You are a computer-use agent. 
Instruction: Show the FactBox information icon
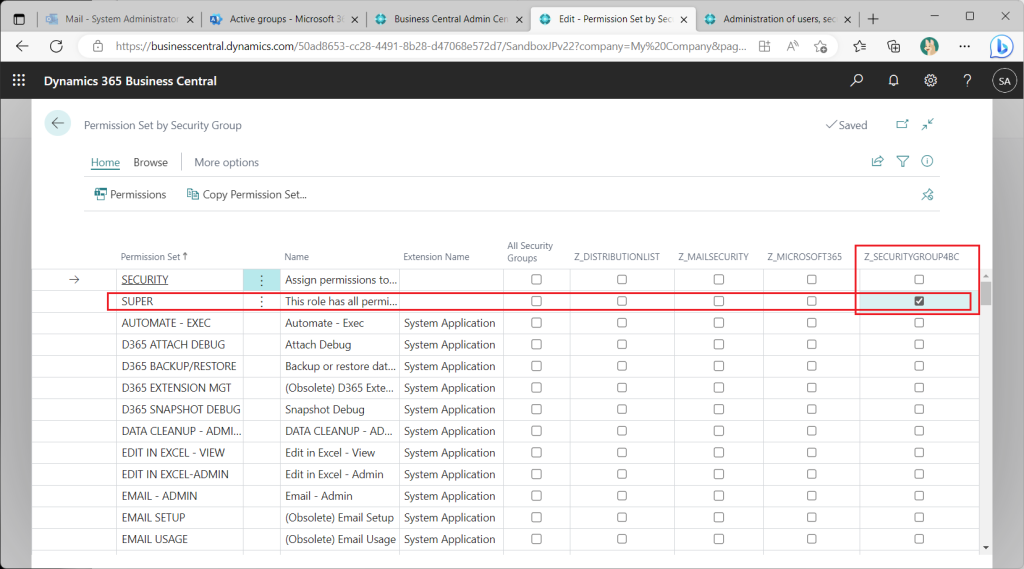click(x=927, y=161)
